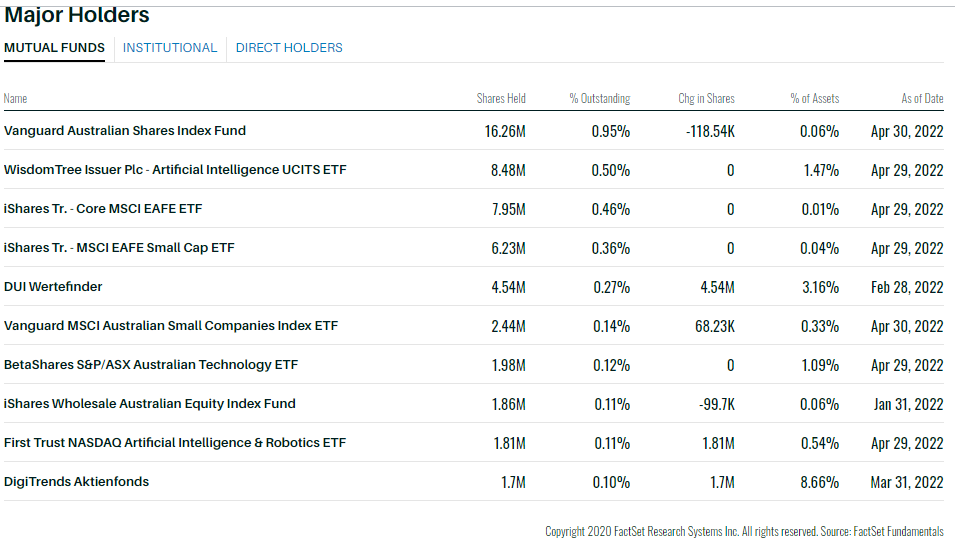This screenshot has width=955, height=539.
Task: Switch to the Institutional tab
Action: click(x=170, y=48)
